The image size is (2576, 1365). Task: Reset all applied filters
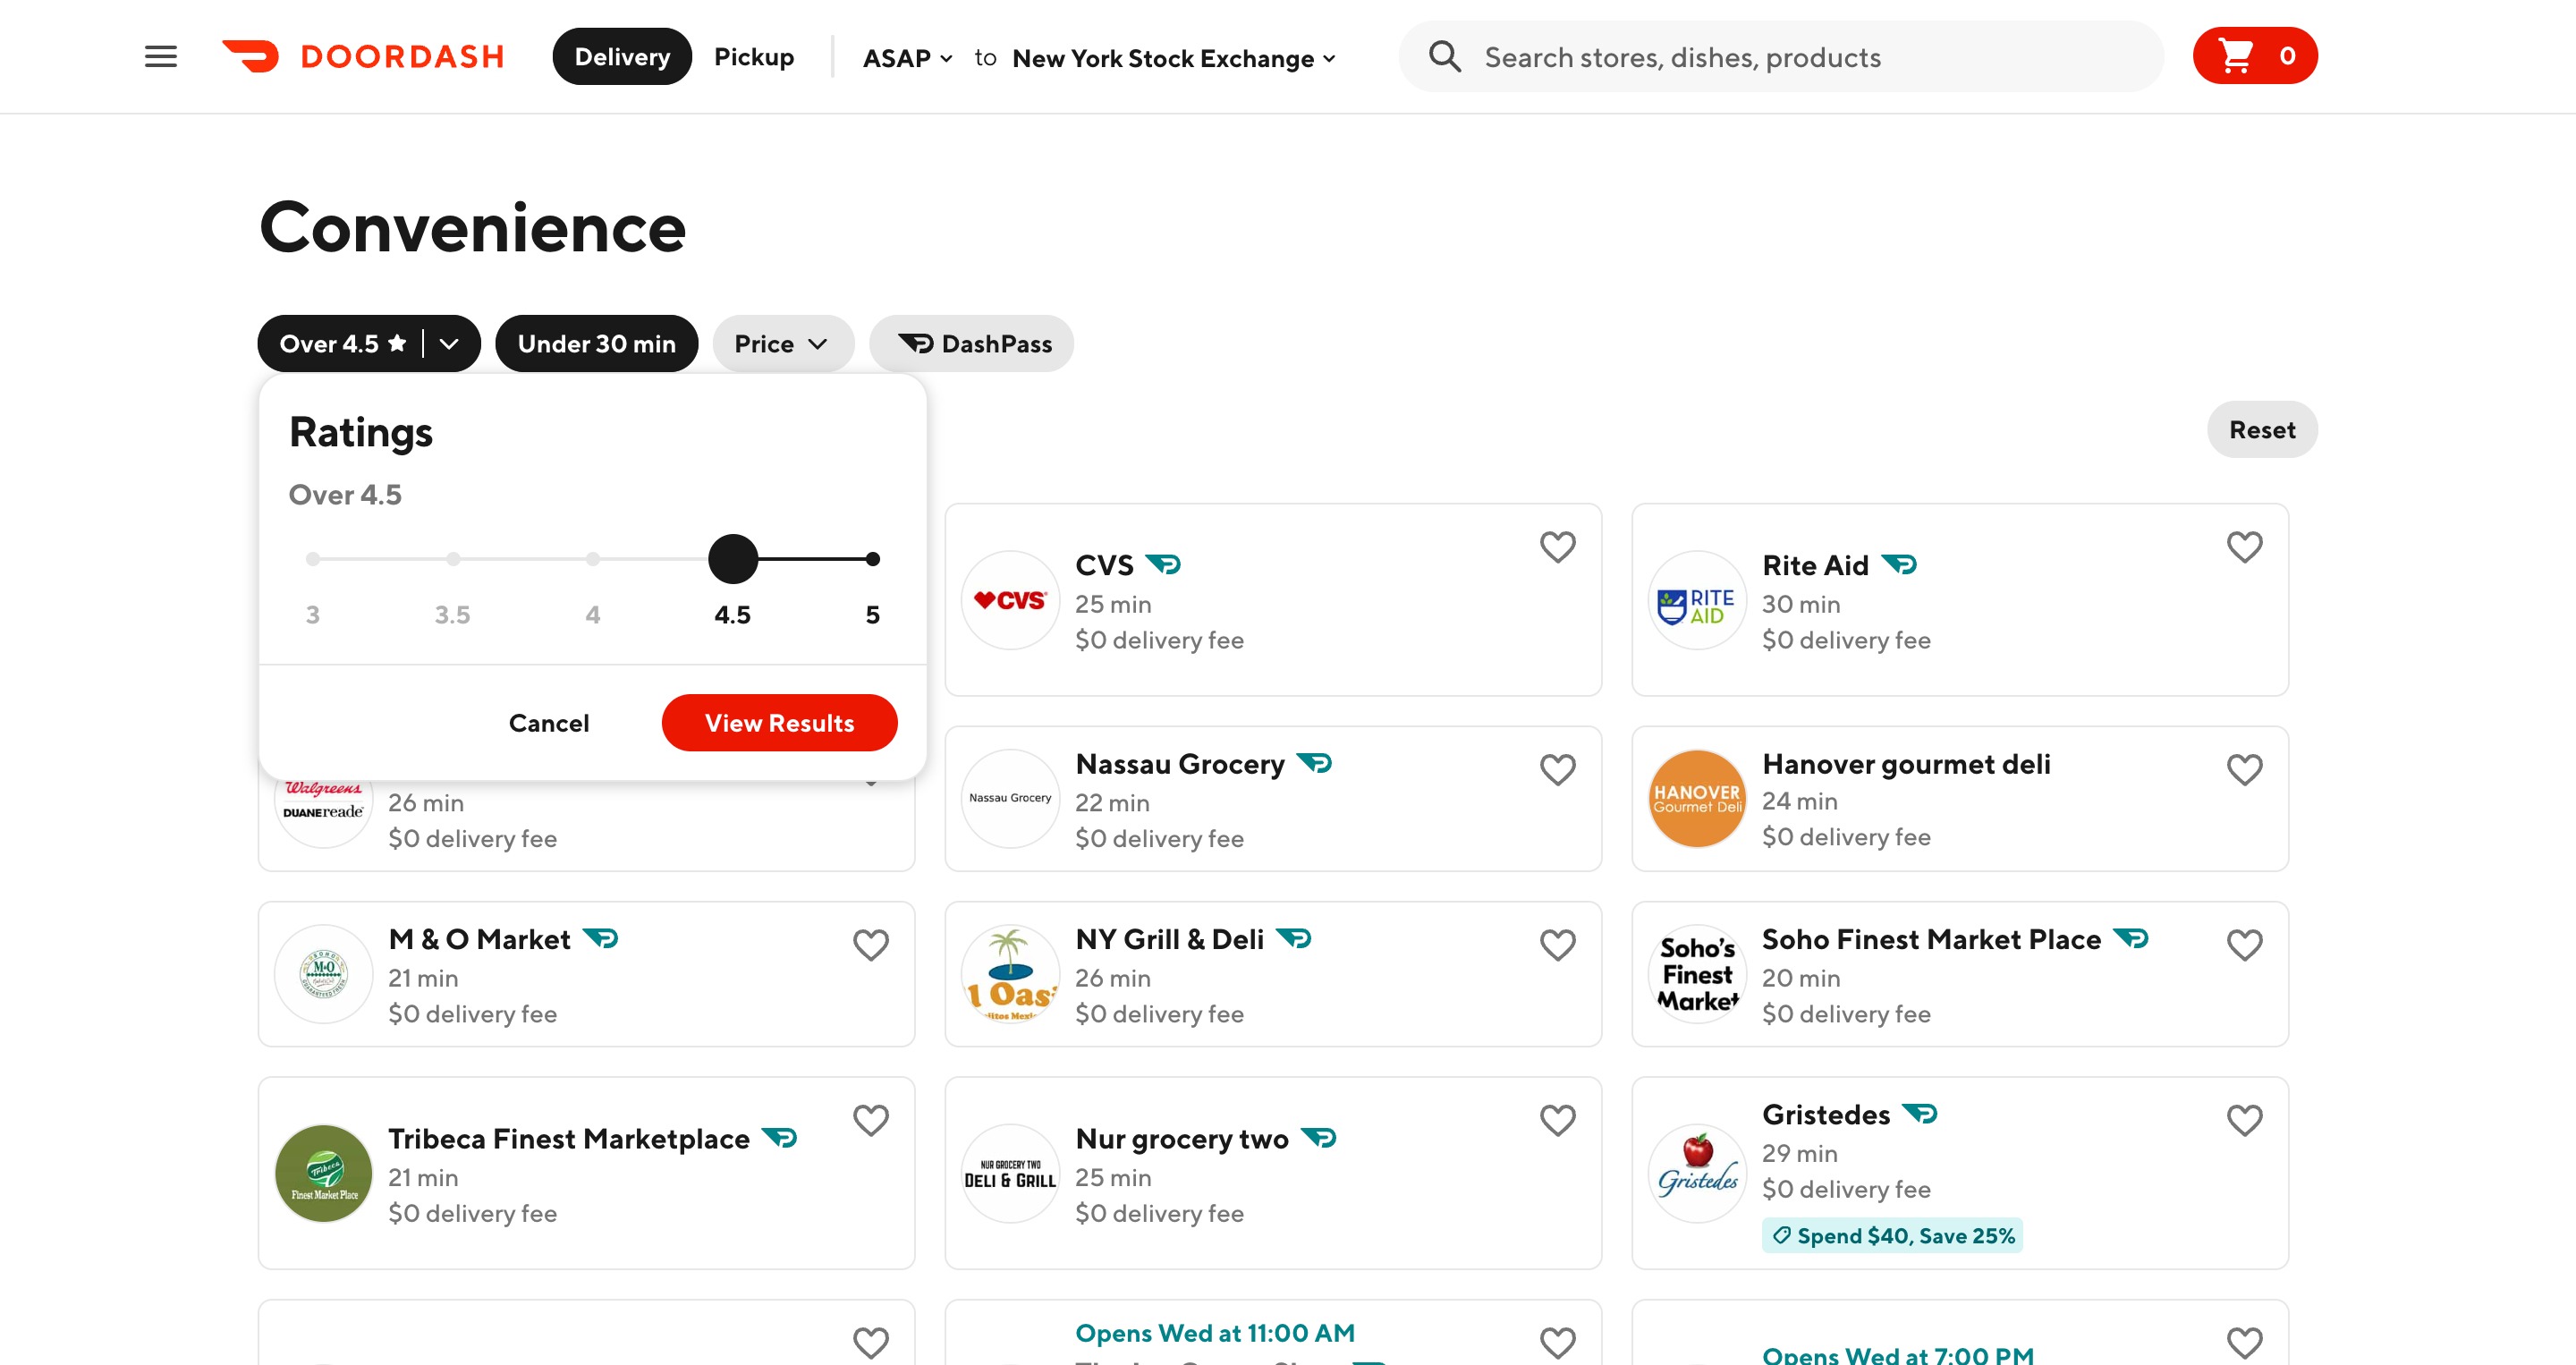pos(2262,430)
